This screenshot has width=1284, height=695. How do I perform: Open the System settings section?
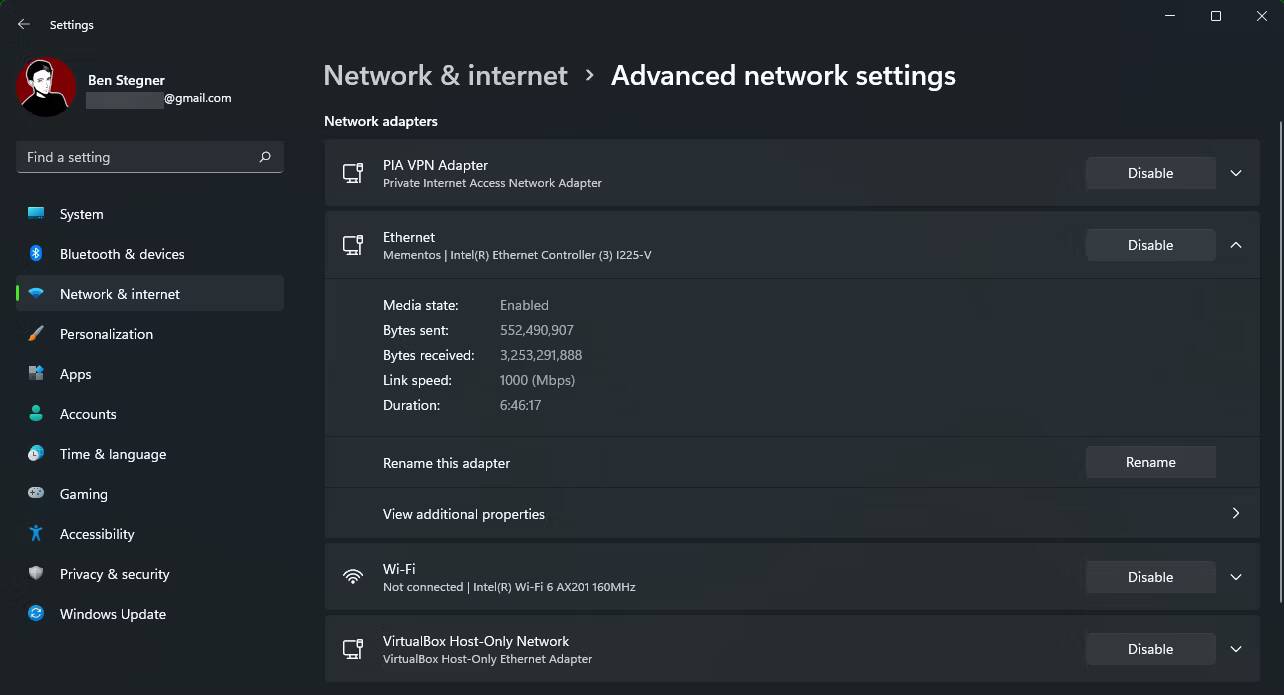point(80,214)
